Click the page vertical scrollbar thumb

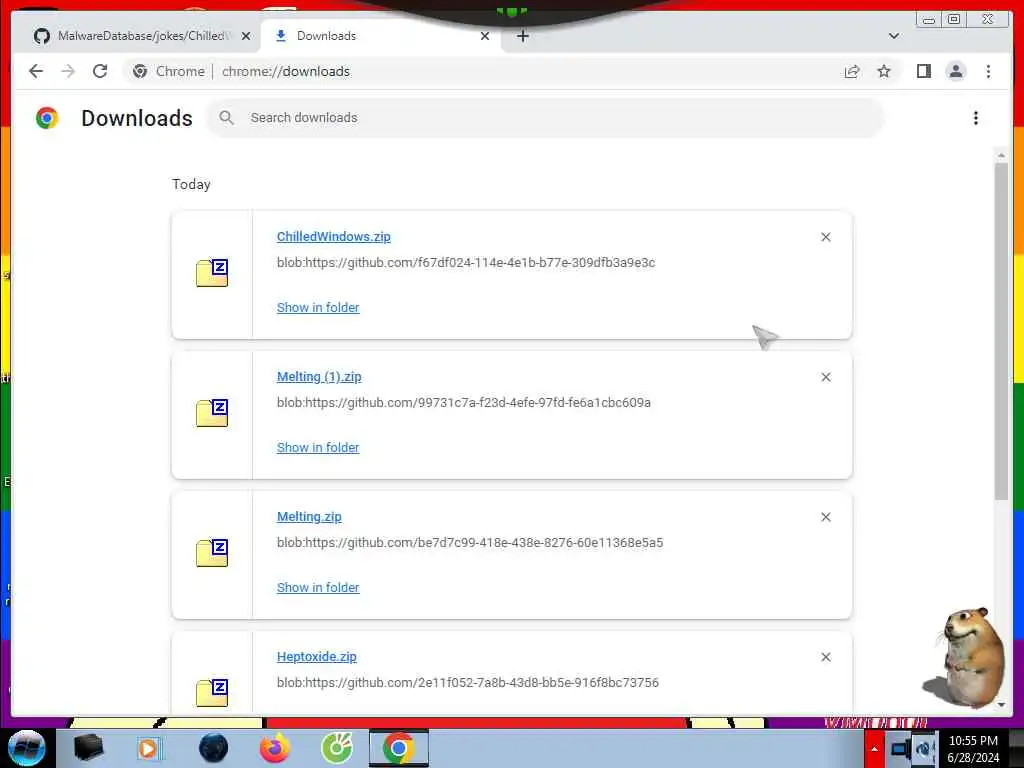click(x=1001, y=332)
